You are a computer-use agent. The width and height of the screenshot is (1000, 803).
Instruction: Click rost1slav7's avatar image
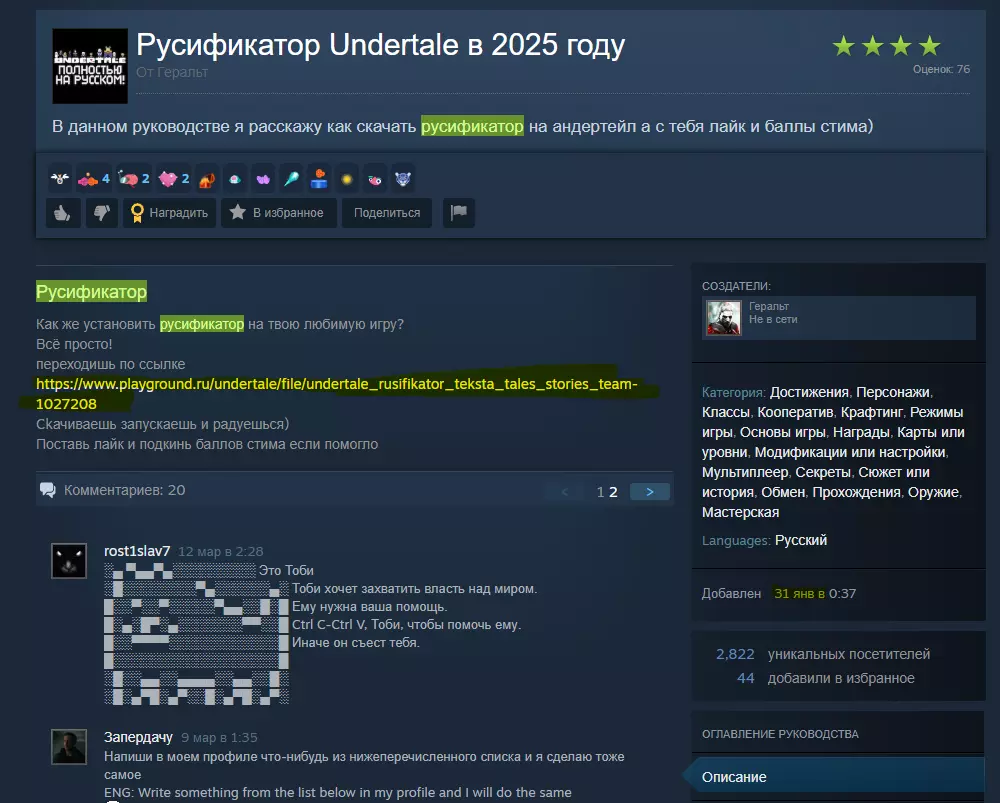click(x=69, y=561)
